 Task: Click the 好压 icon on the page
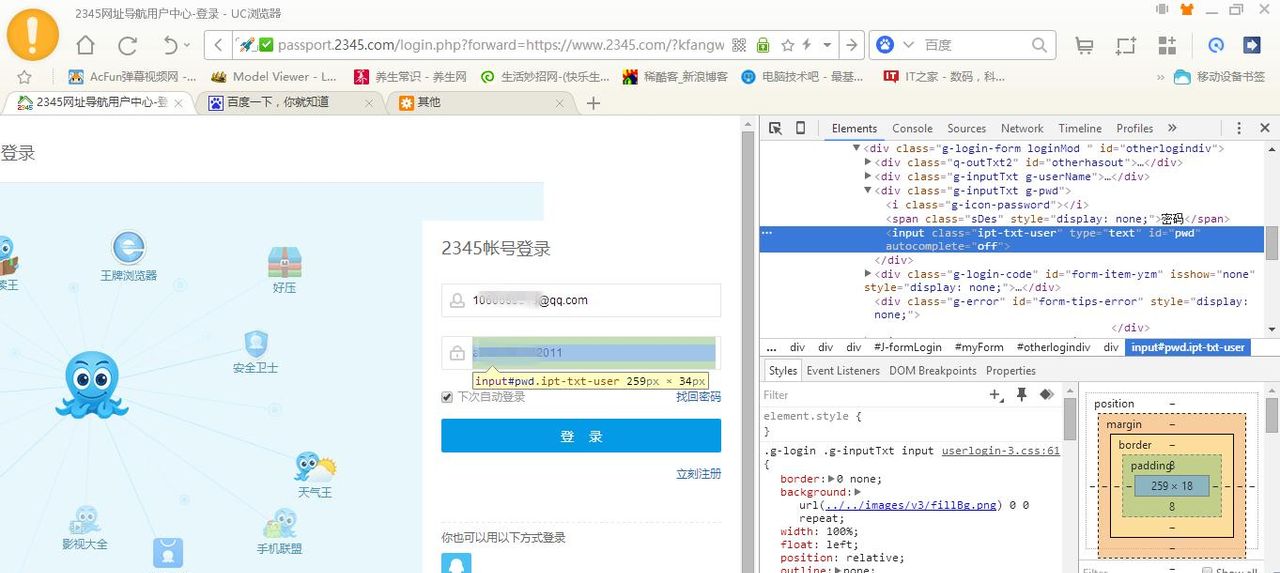[284, 262]
